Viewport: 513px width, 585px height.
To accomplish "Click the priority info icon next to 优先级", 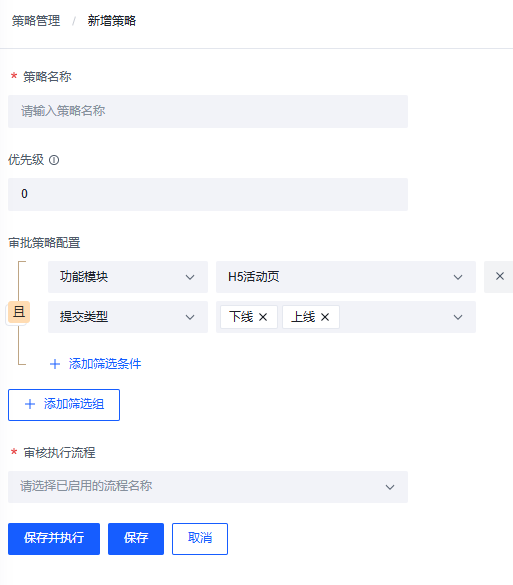I will click(x=54, y=160).
